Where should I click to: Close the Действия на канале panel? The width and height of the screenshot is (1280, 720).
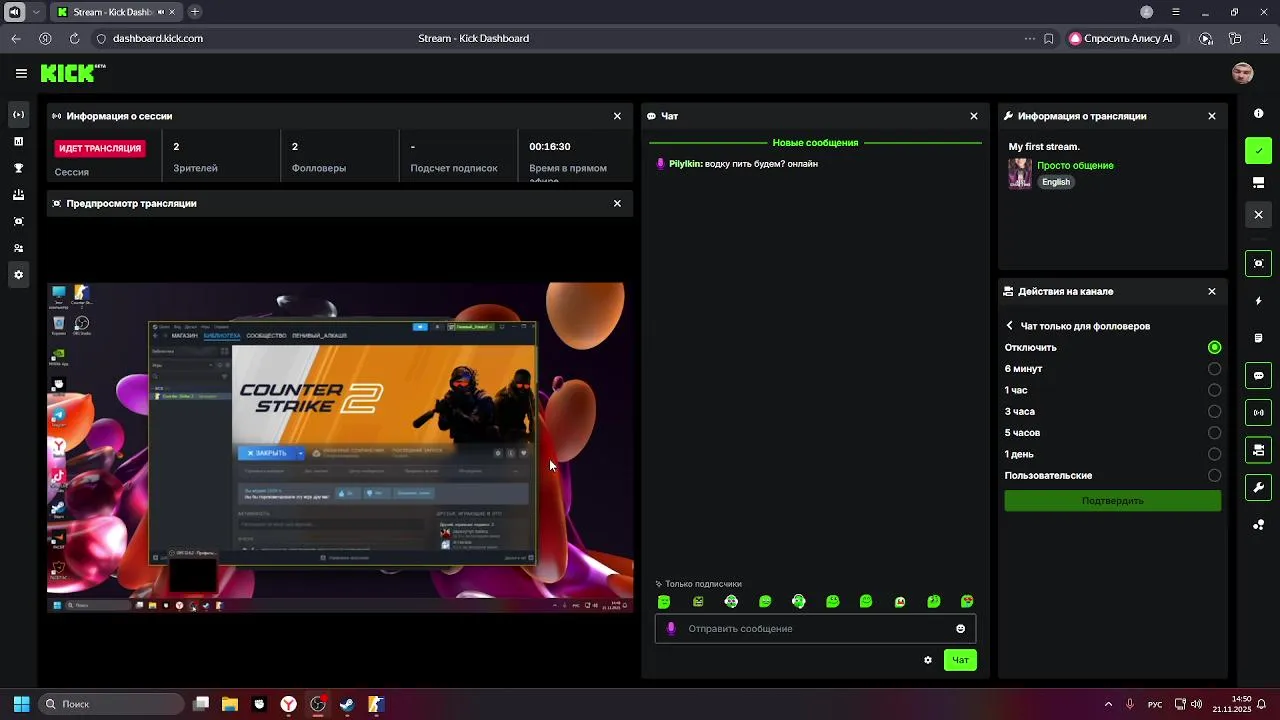click(x=1212, y=292)
